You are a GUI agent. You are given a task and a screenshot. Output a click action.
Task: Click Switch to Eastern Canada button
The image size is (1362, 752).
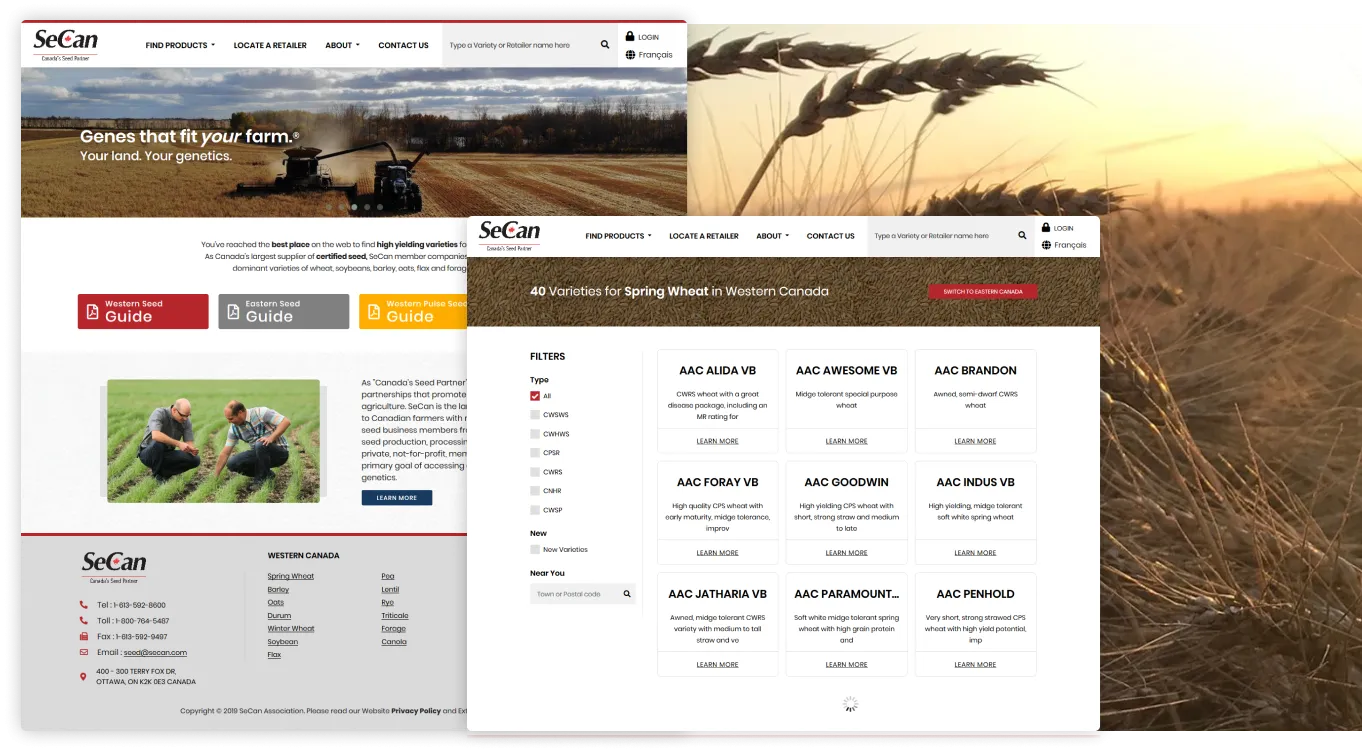(x=983, y=292)
